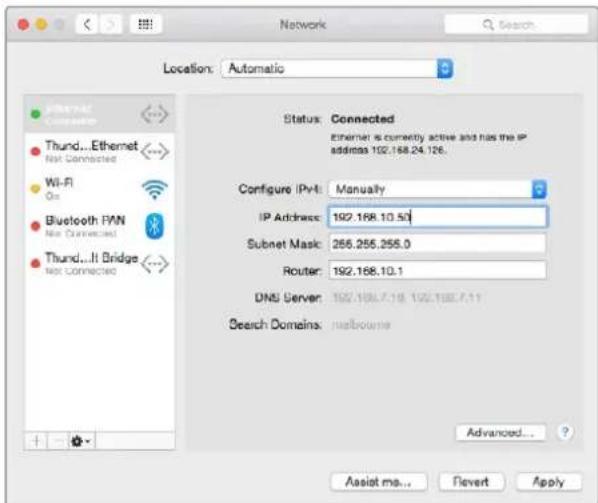Click the green Ethernet status dot
This screenshot has width=598, height=503.
(x=35, y=114)
